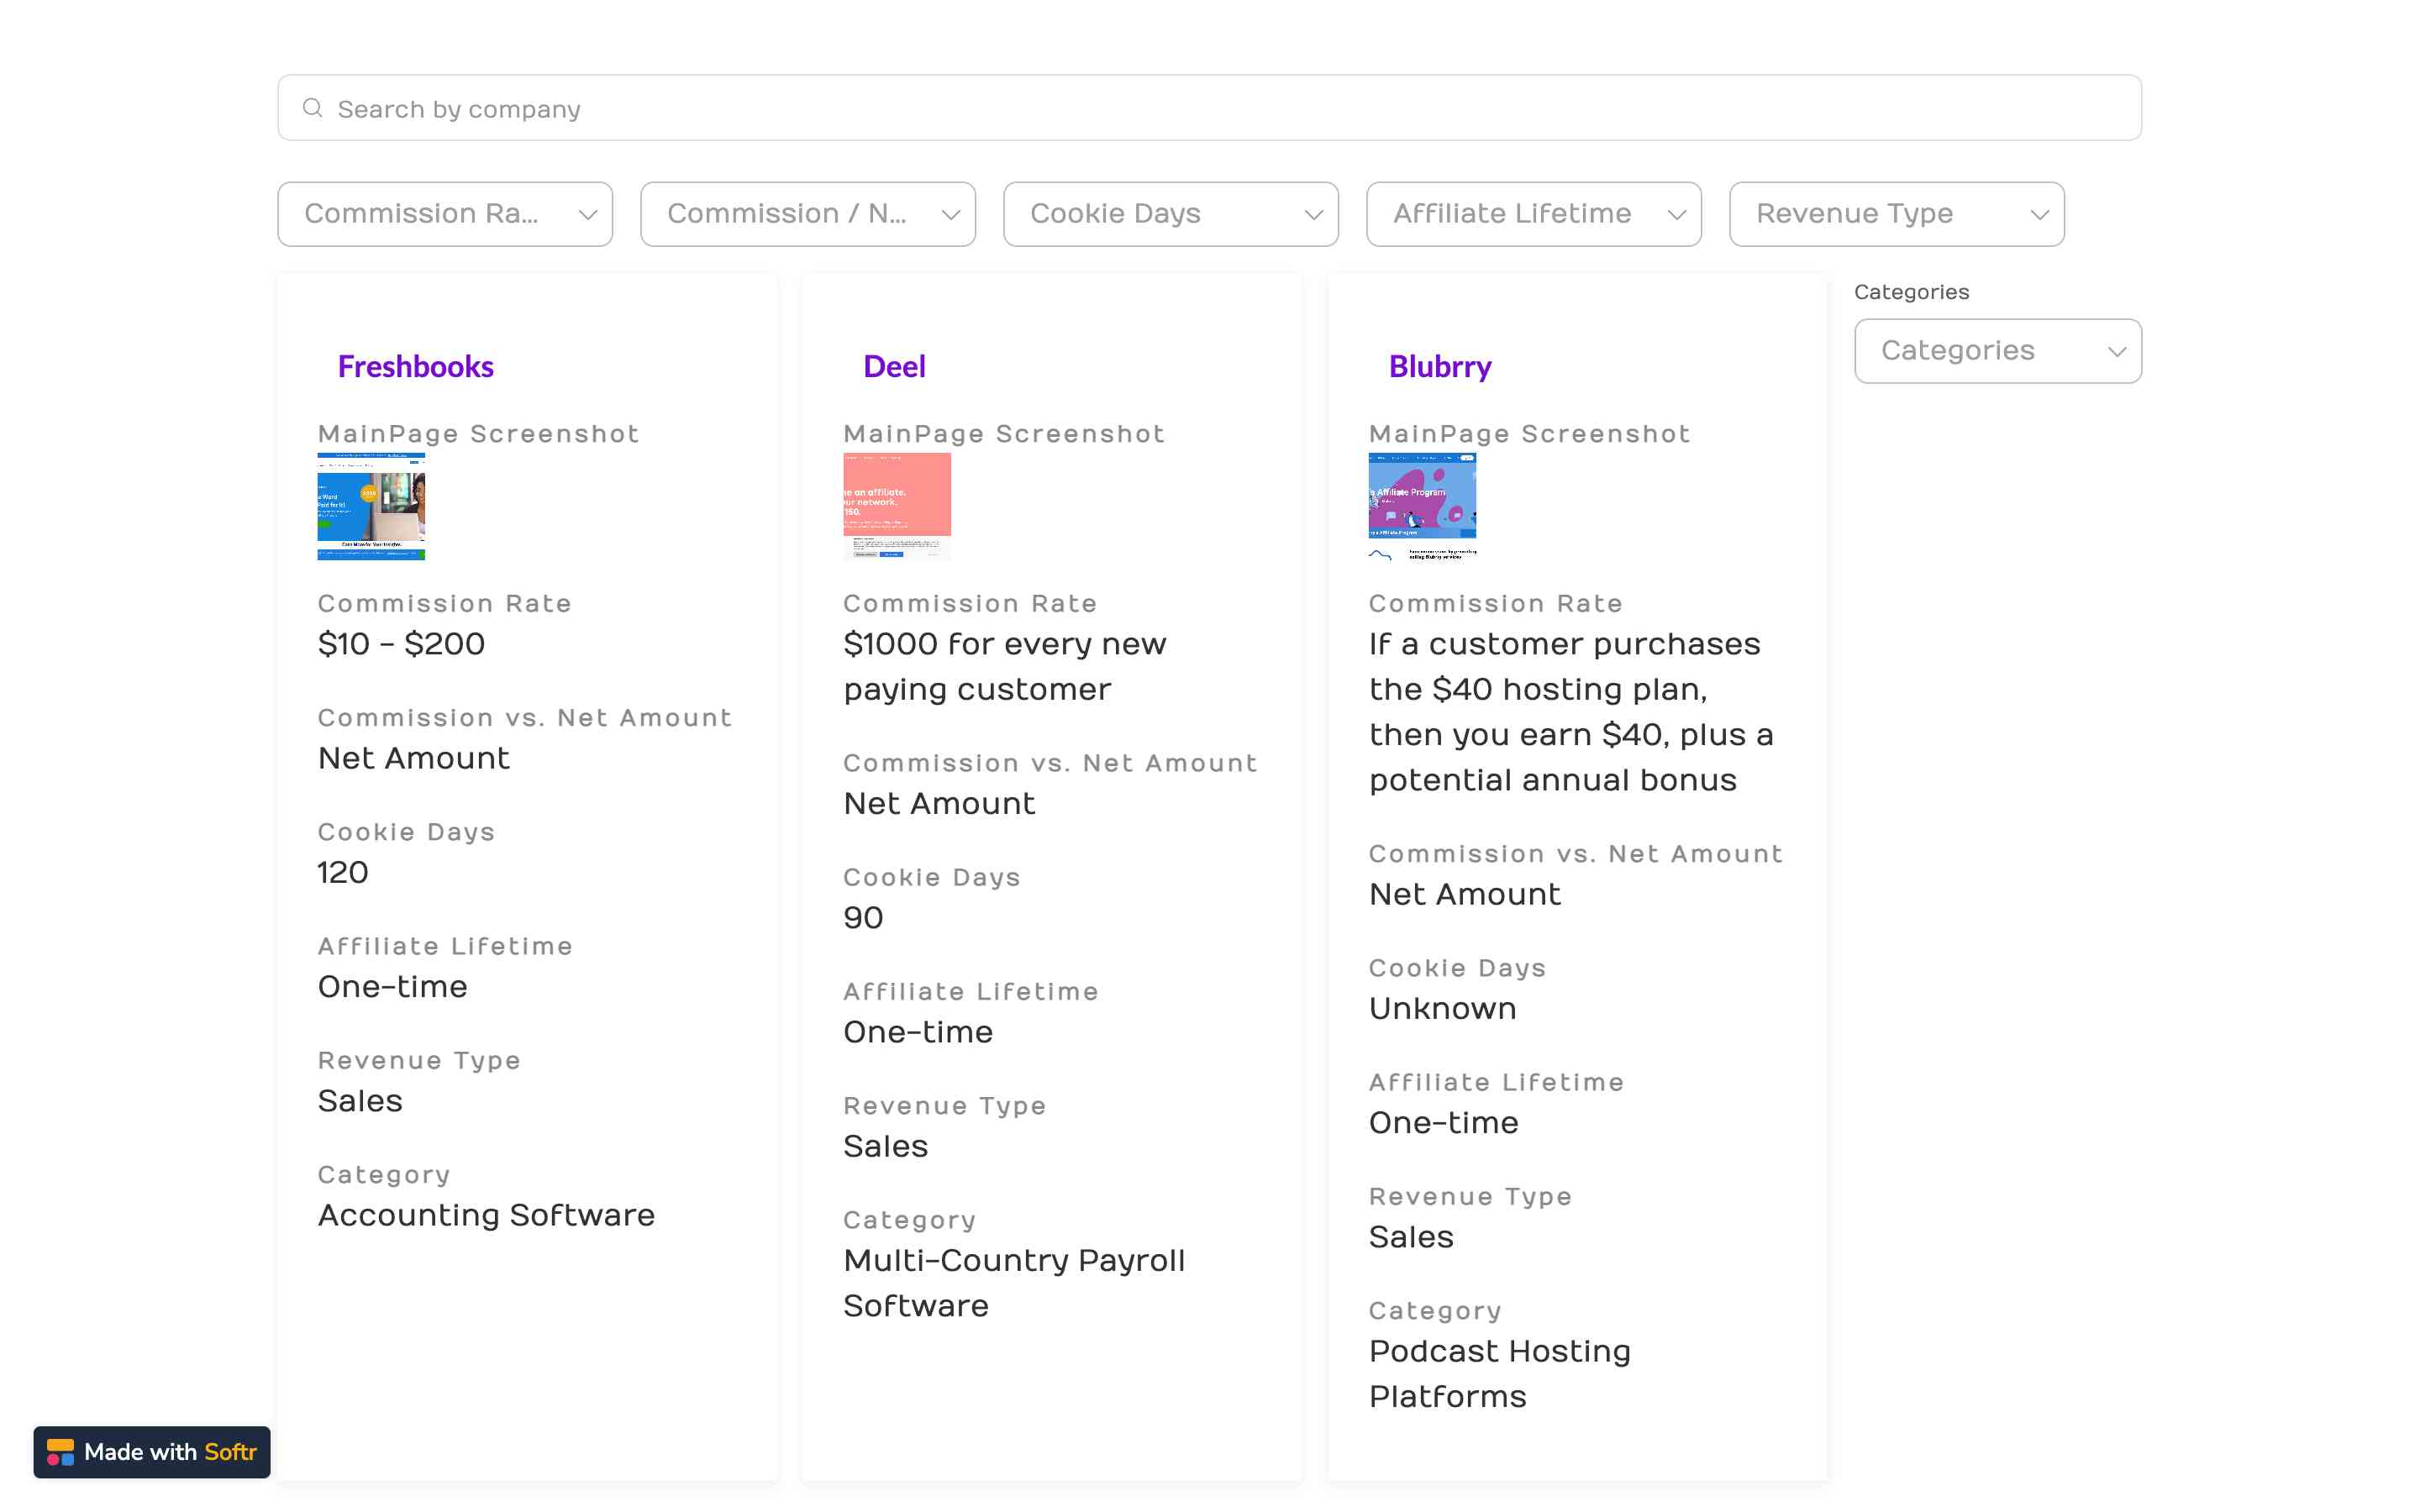Click the search magnifier icon
The height and width of the screenshot is (1512, 2420).
[x=312, y=108]
